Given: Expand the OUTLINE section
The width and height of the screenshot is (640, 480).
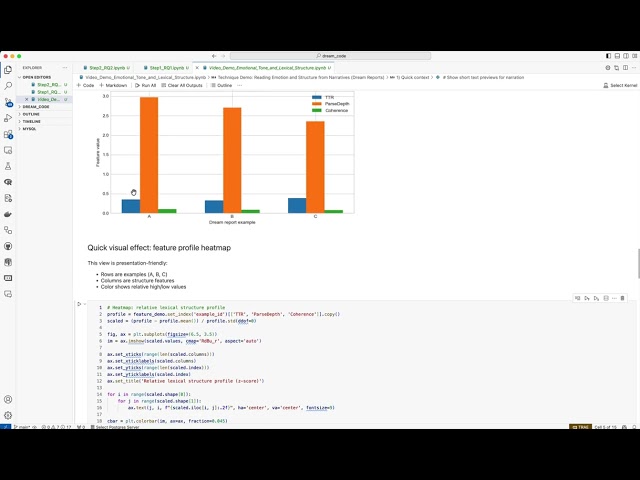Looking at the screenshot, I should (x=29, y=114).
